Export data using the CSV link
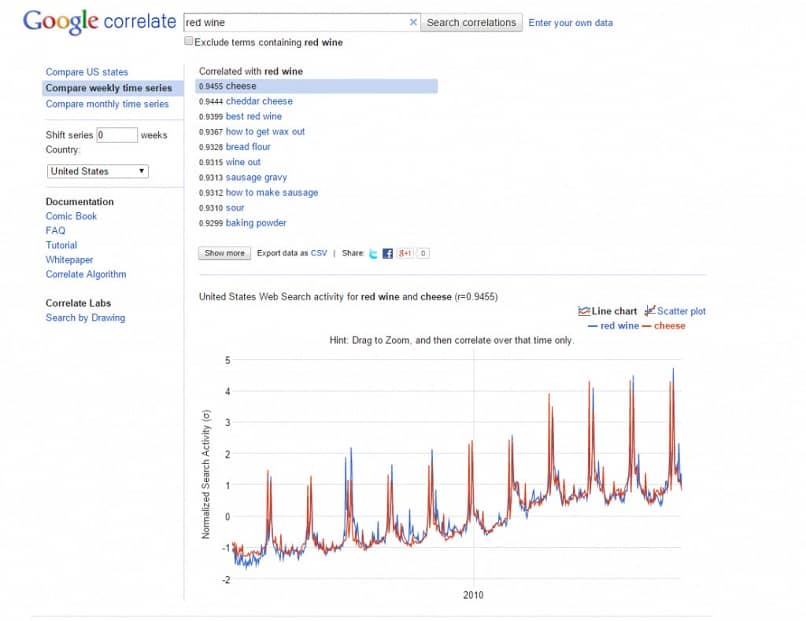 tap(319, 253)
